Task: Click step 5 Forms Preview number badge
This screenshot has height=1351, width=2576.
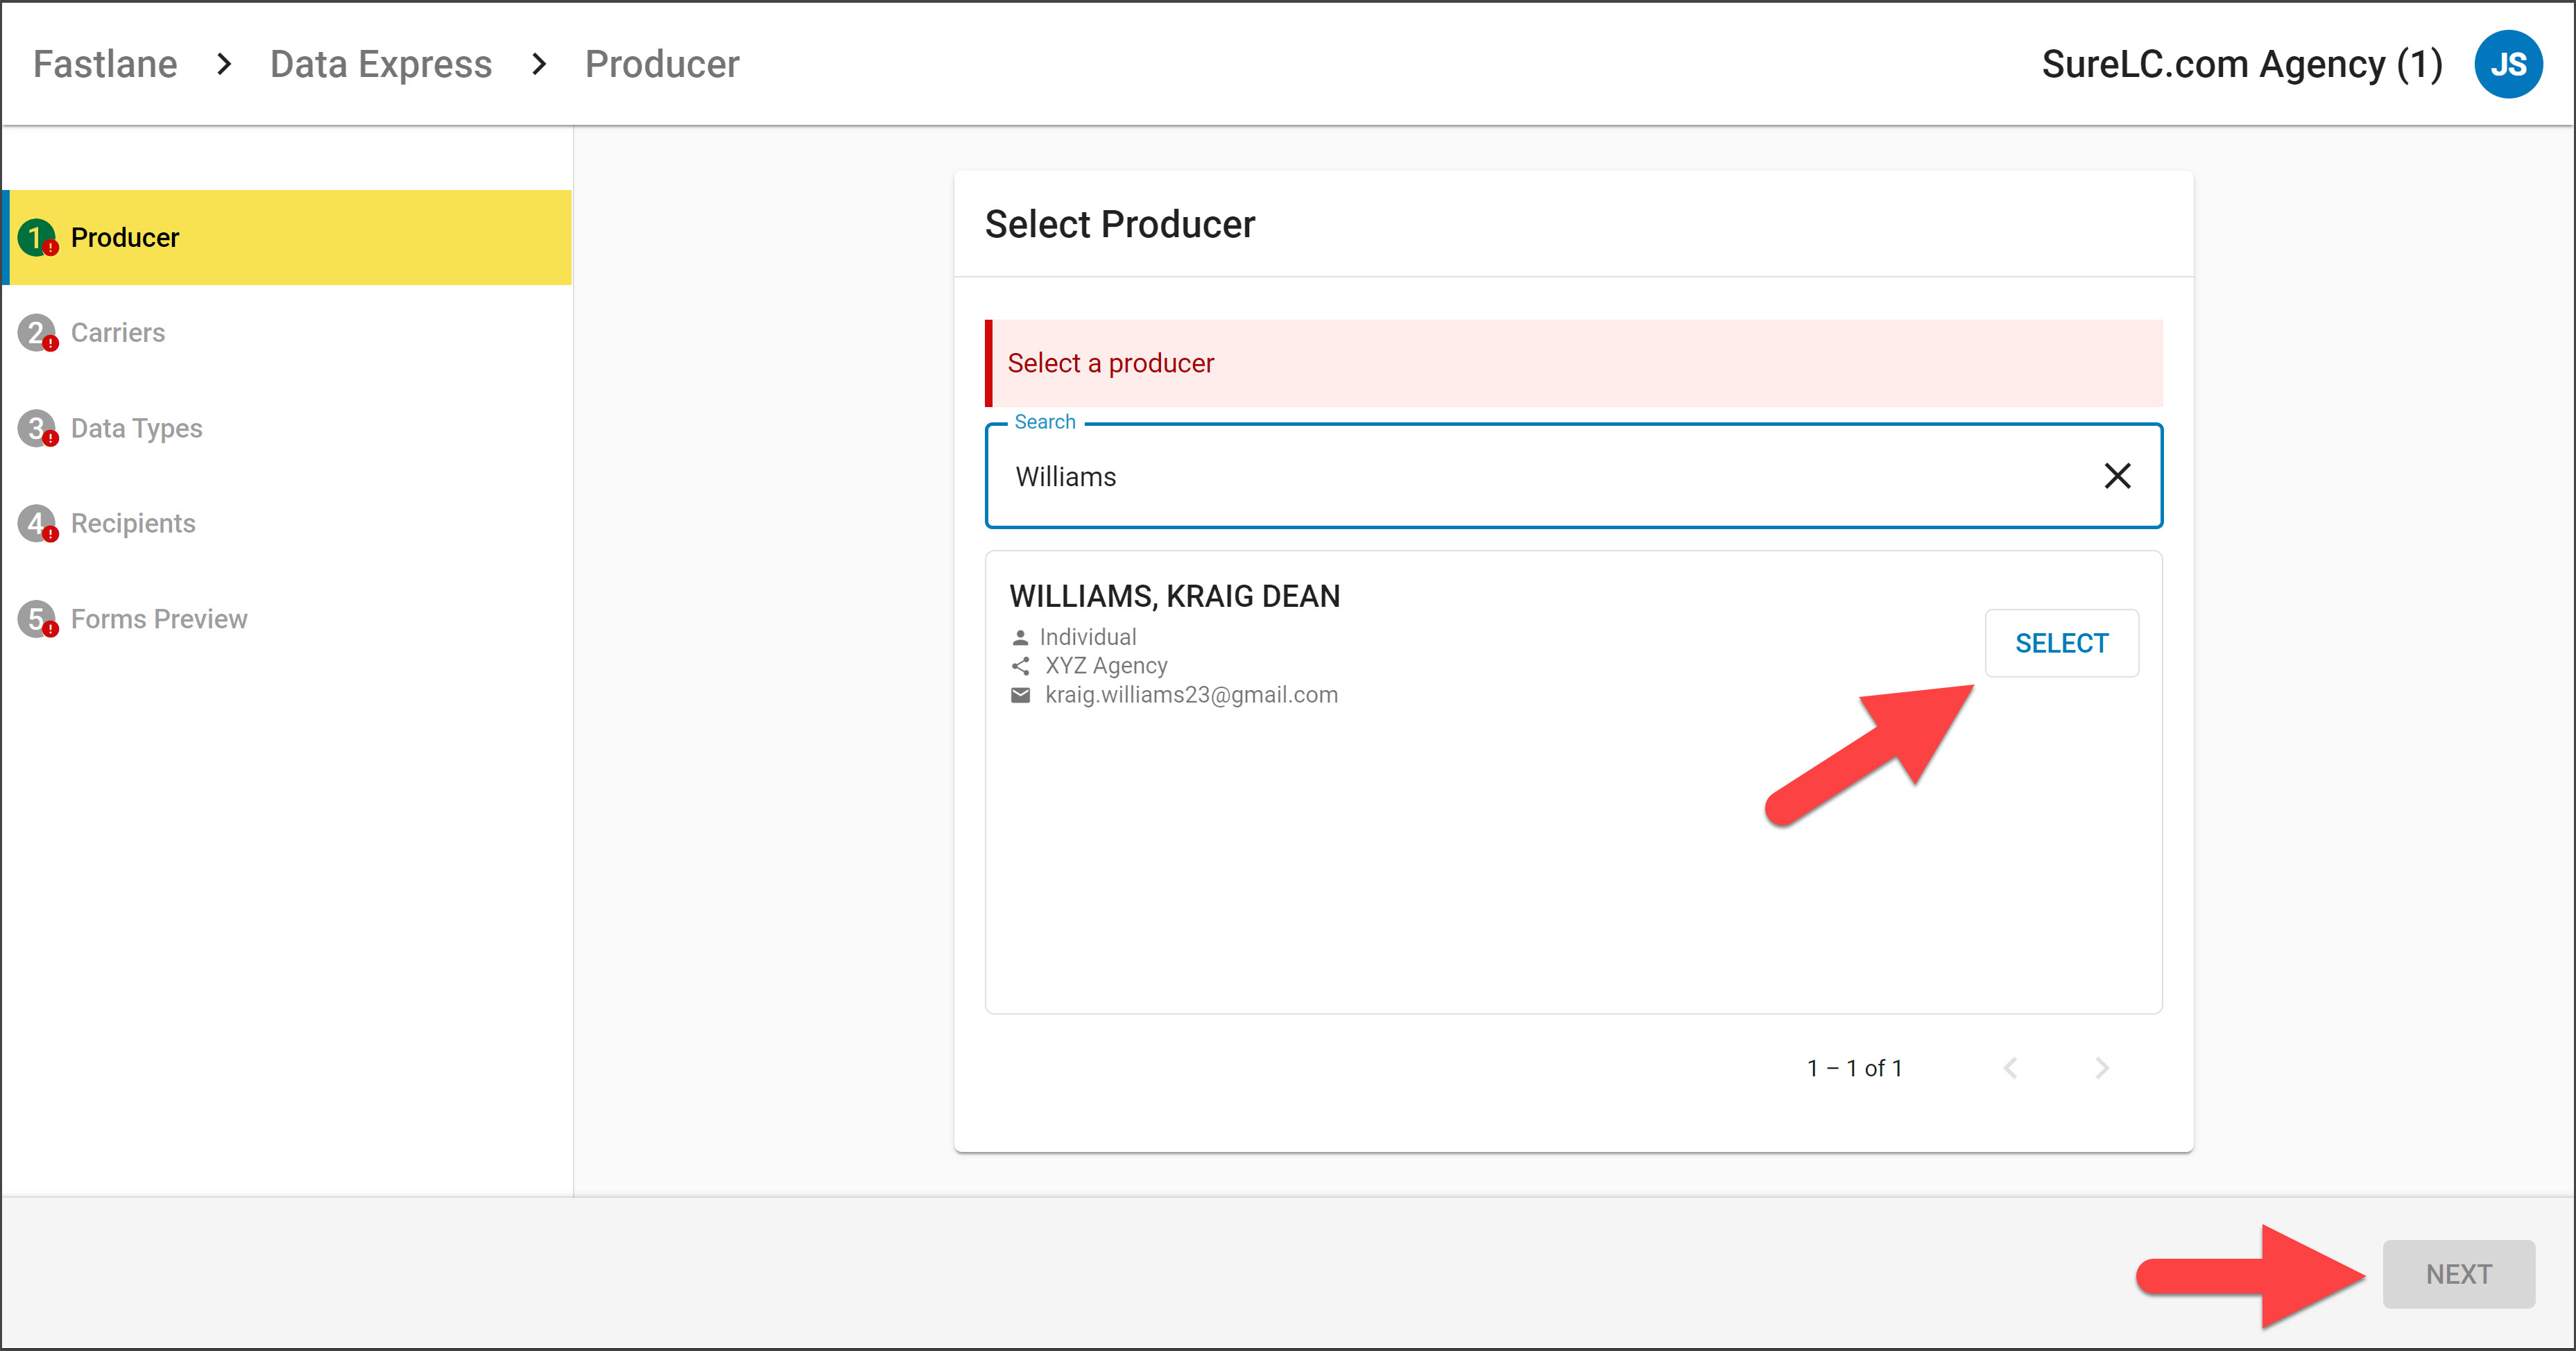Action: coord(37,619)
